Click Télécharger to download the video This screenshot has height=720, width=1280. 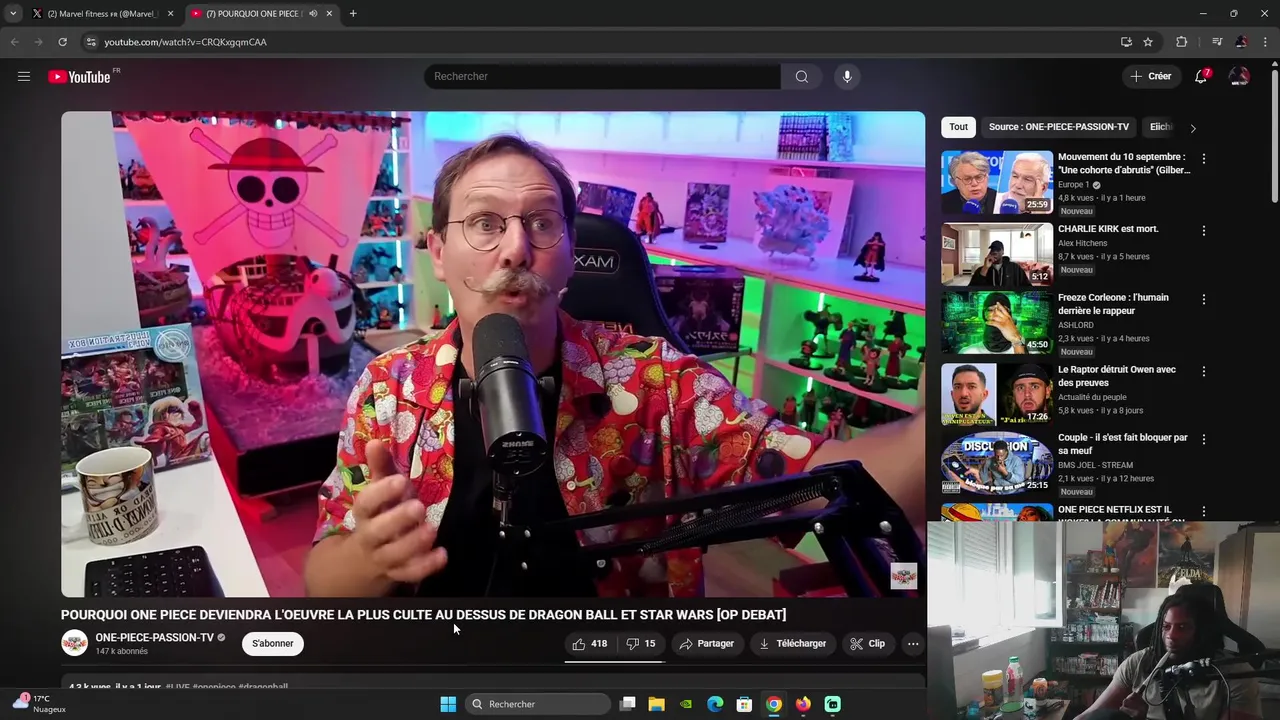click(x=792, y=644)
